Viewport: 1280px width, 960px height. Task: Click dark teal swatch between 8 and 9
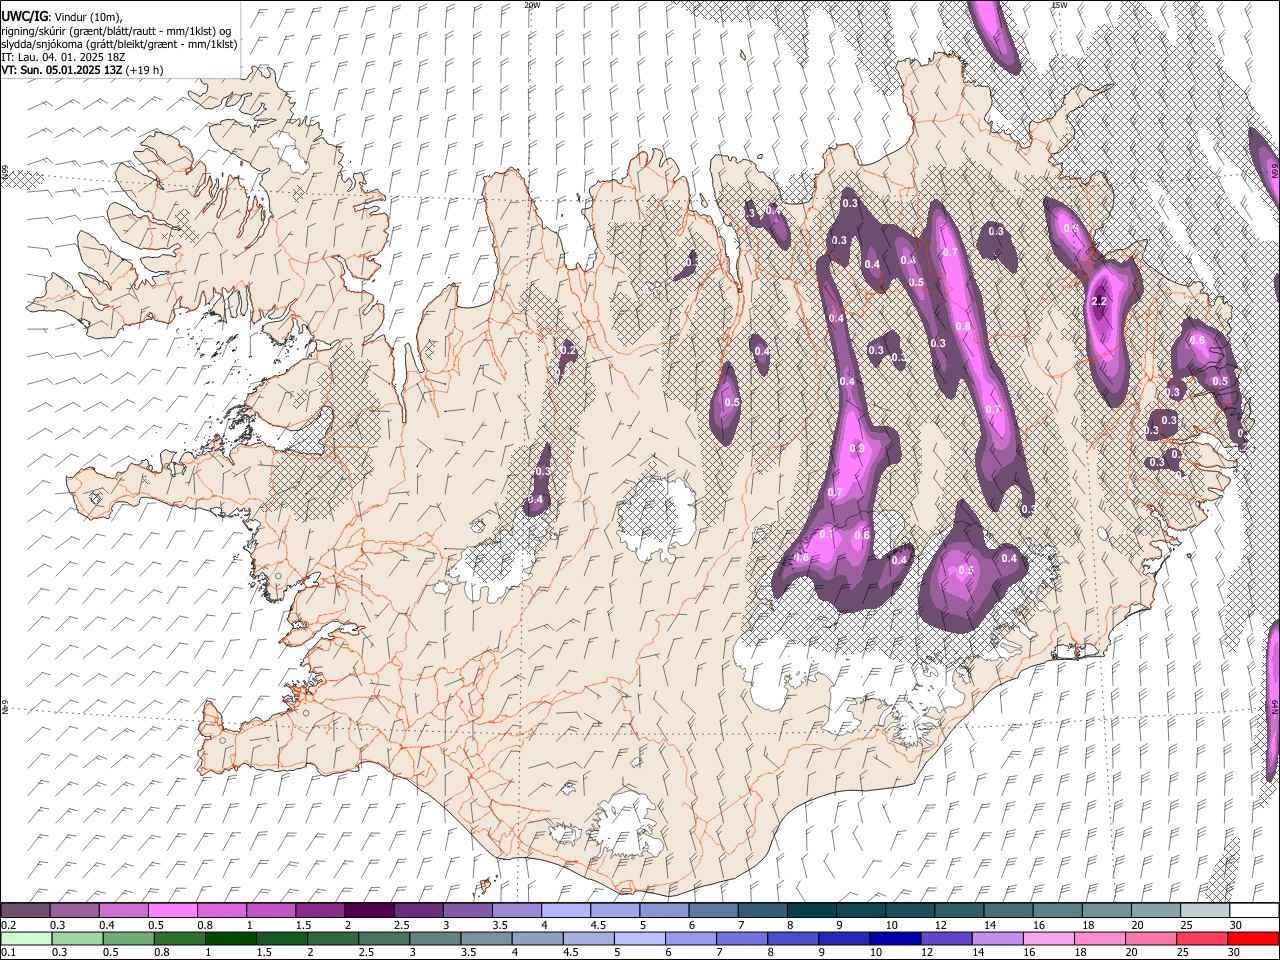[x=812, y=910]
